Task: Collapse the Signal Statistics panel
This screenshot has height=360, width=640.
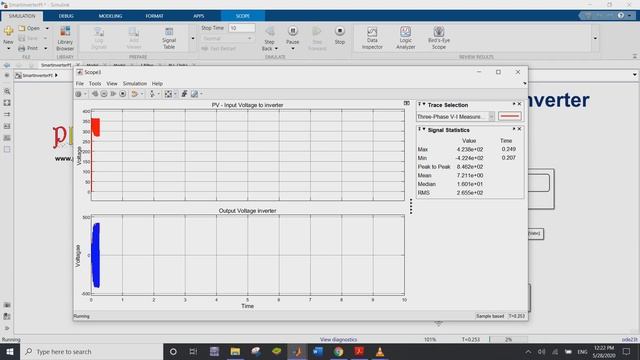Action: pyautogui.click(x=424, y=129)
